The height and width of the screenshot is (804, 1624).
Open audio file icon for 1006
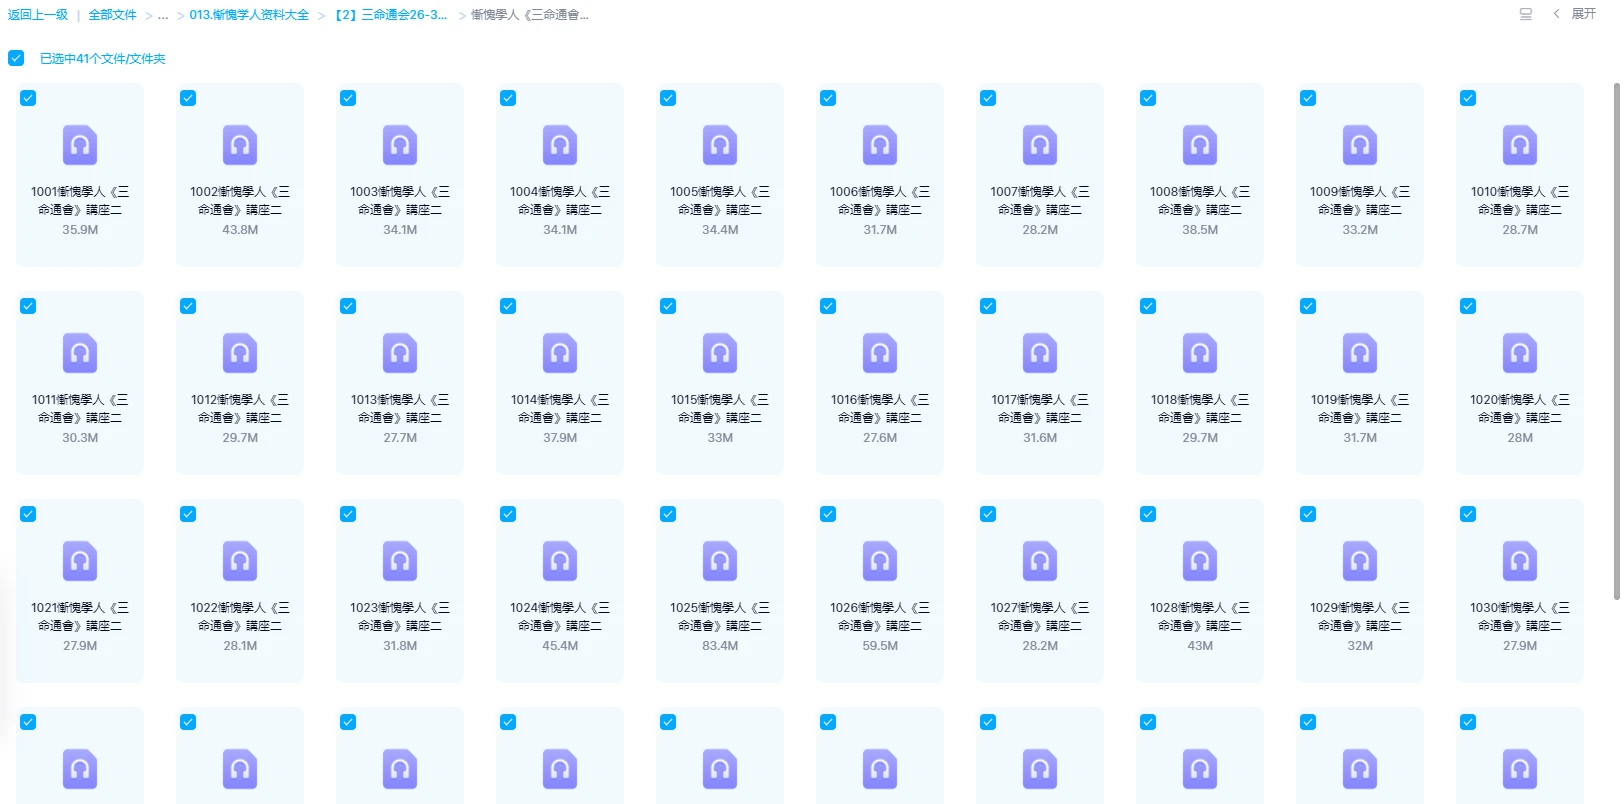tap(880, 145)
